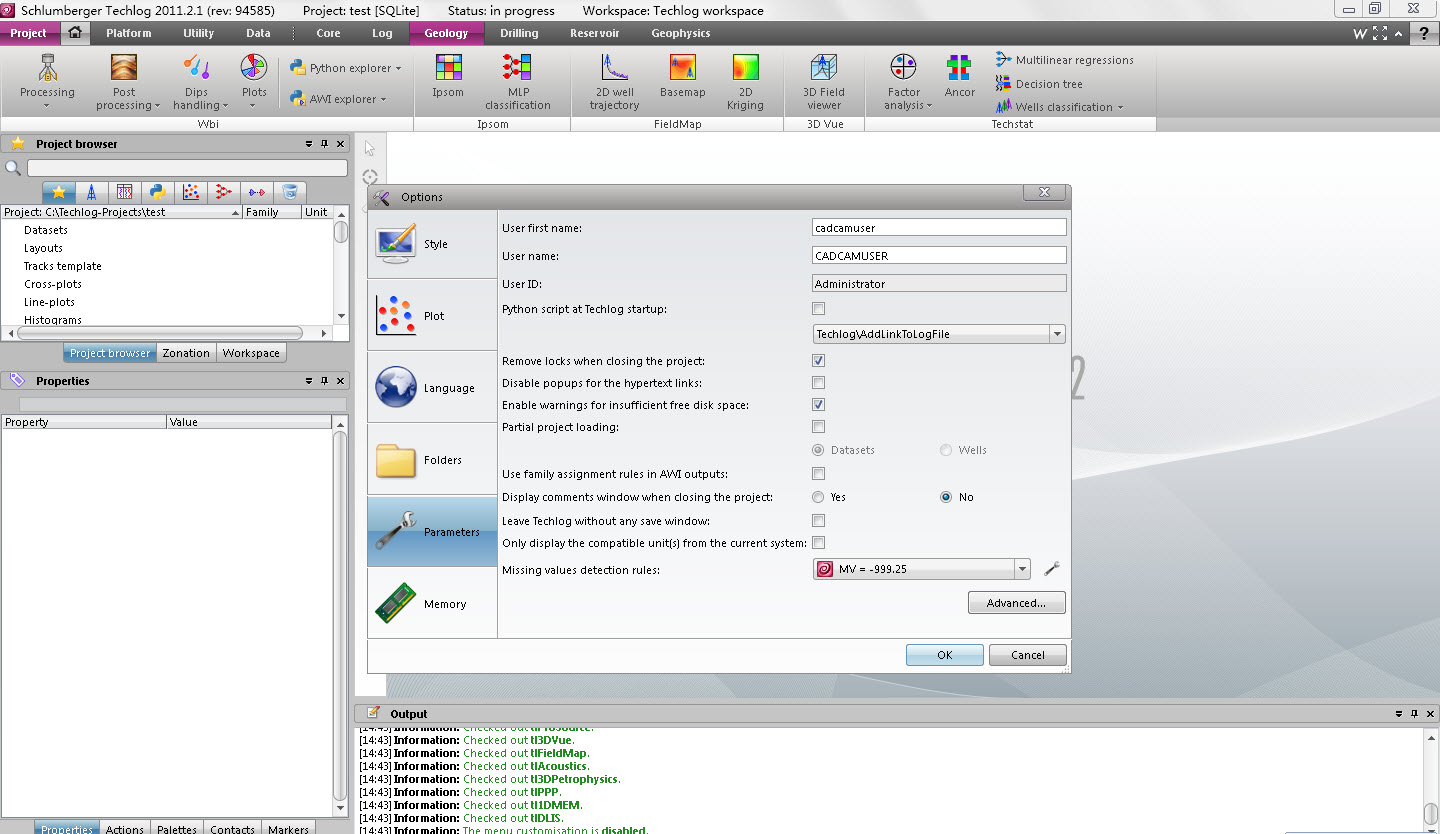
Task: Enable Partial project loading checkbox
Action: click(819, 427)
